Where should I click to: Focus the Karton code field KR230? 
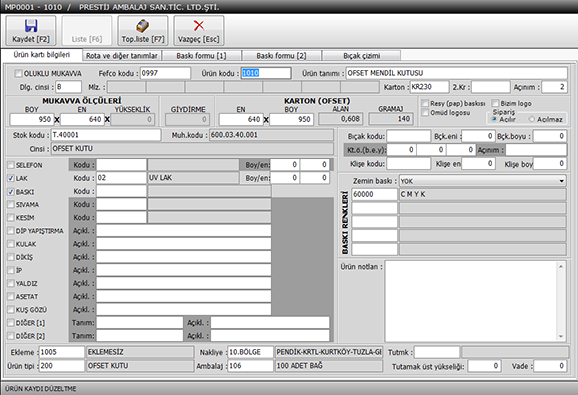click(429, 87)
